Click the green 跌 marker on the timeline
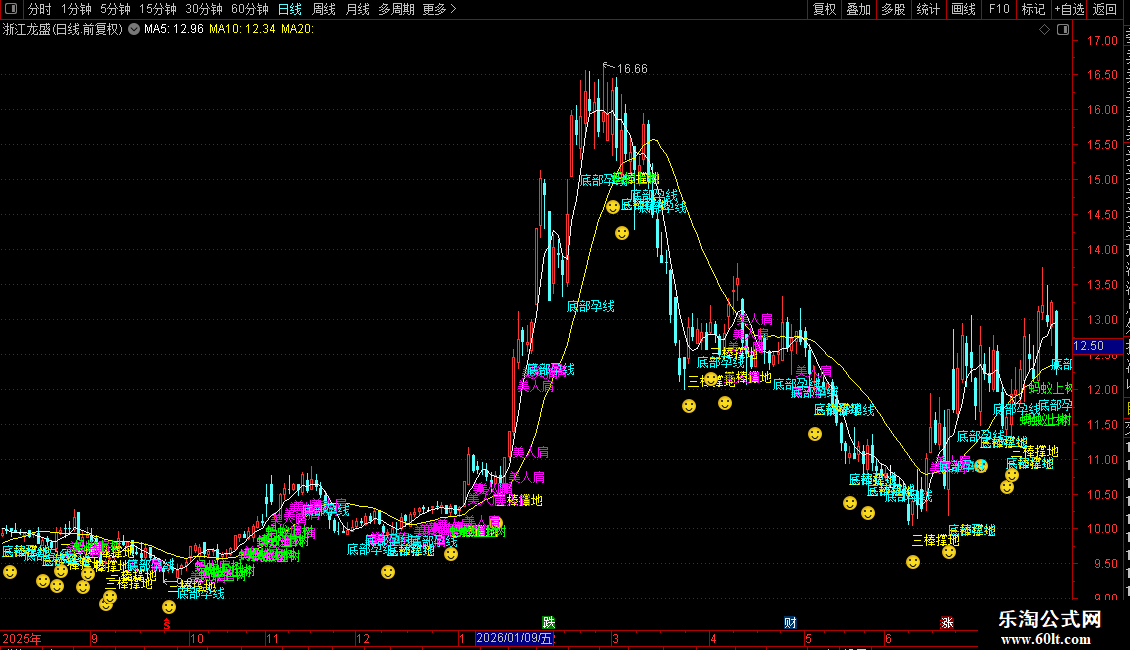Image resolution: width=1130 pixels, height=650 pixels. [548, 623]
